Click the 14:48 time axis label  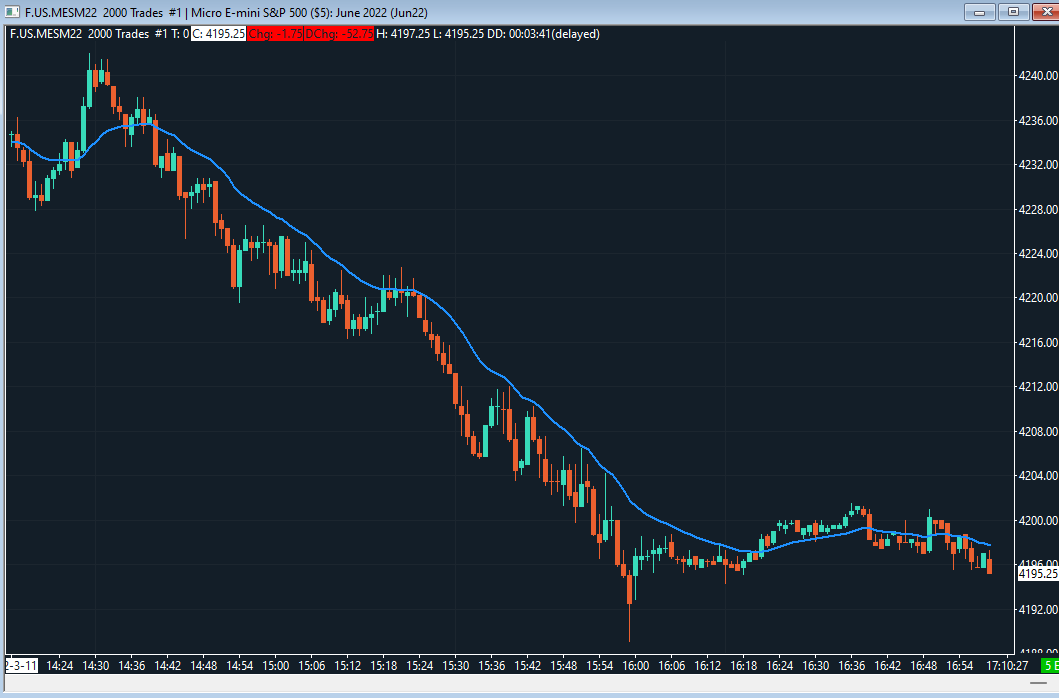203,666
